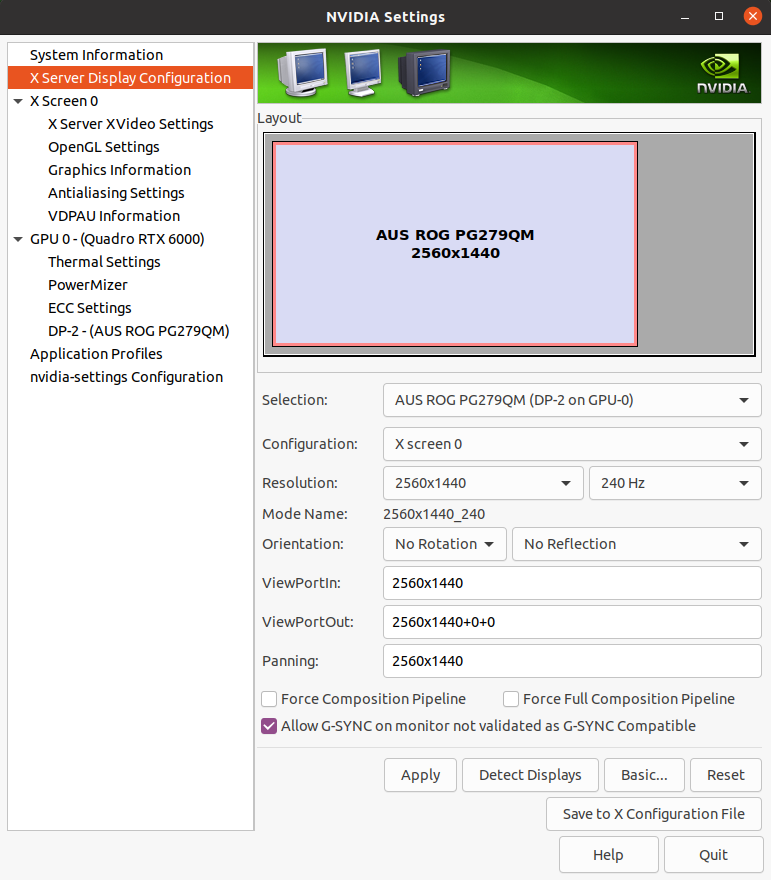Enable Force Full Composition Pipeline checkbox
This screenshot has height=880, width=771.
[x=511, y=699]
